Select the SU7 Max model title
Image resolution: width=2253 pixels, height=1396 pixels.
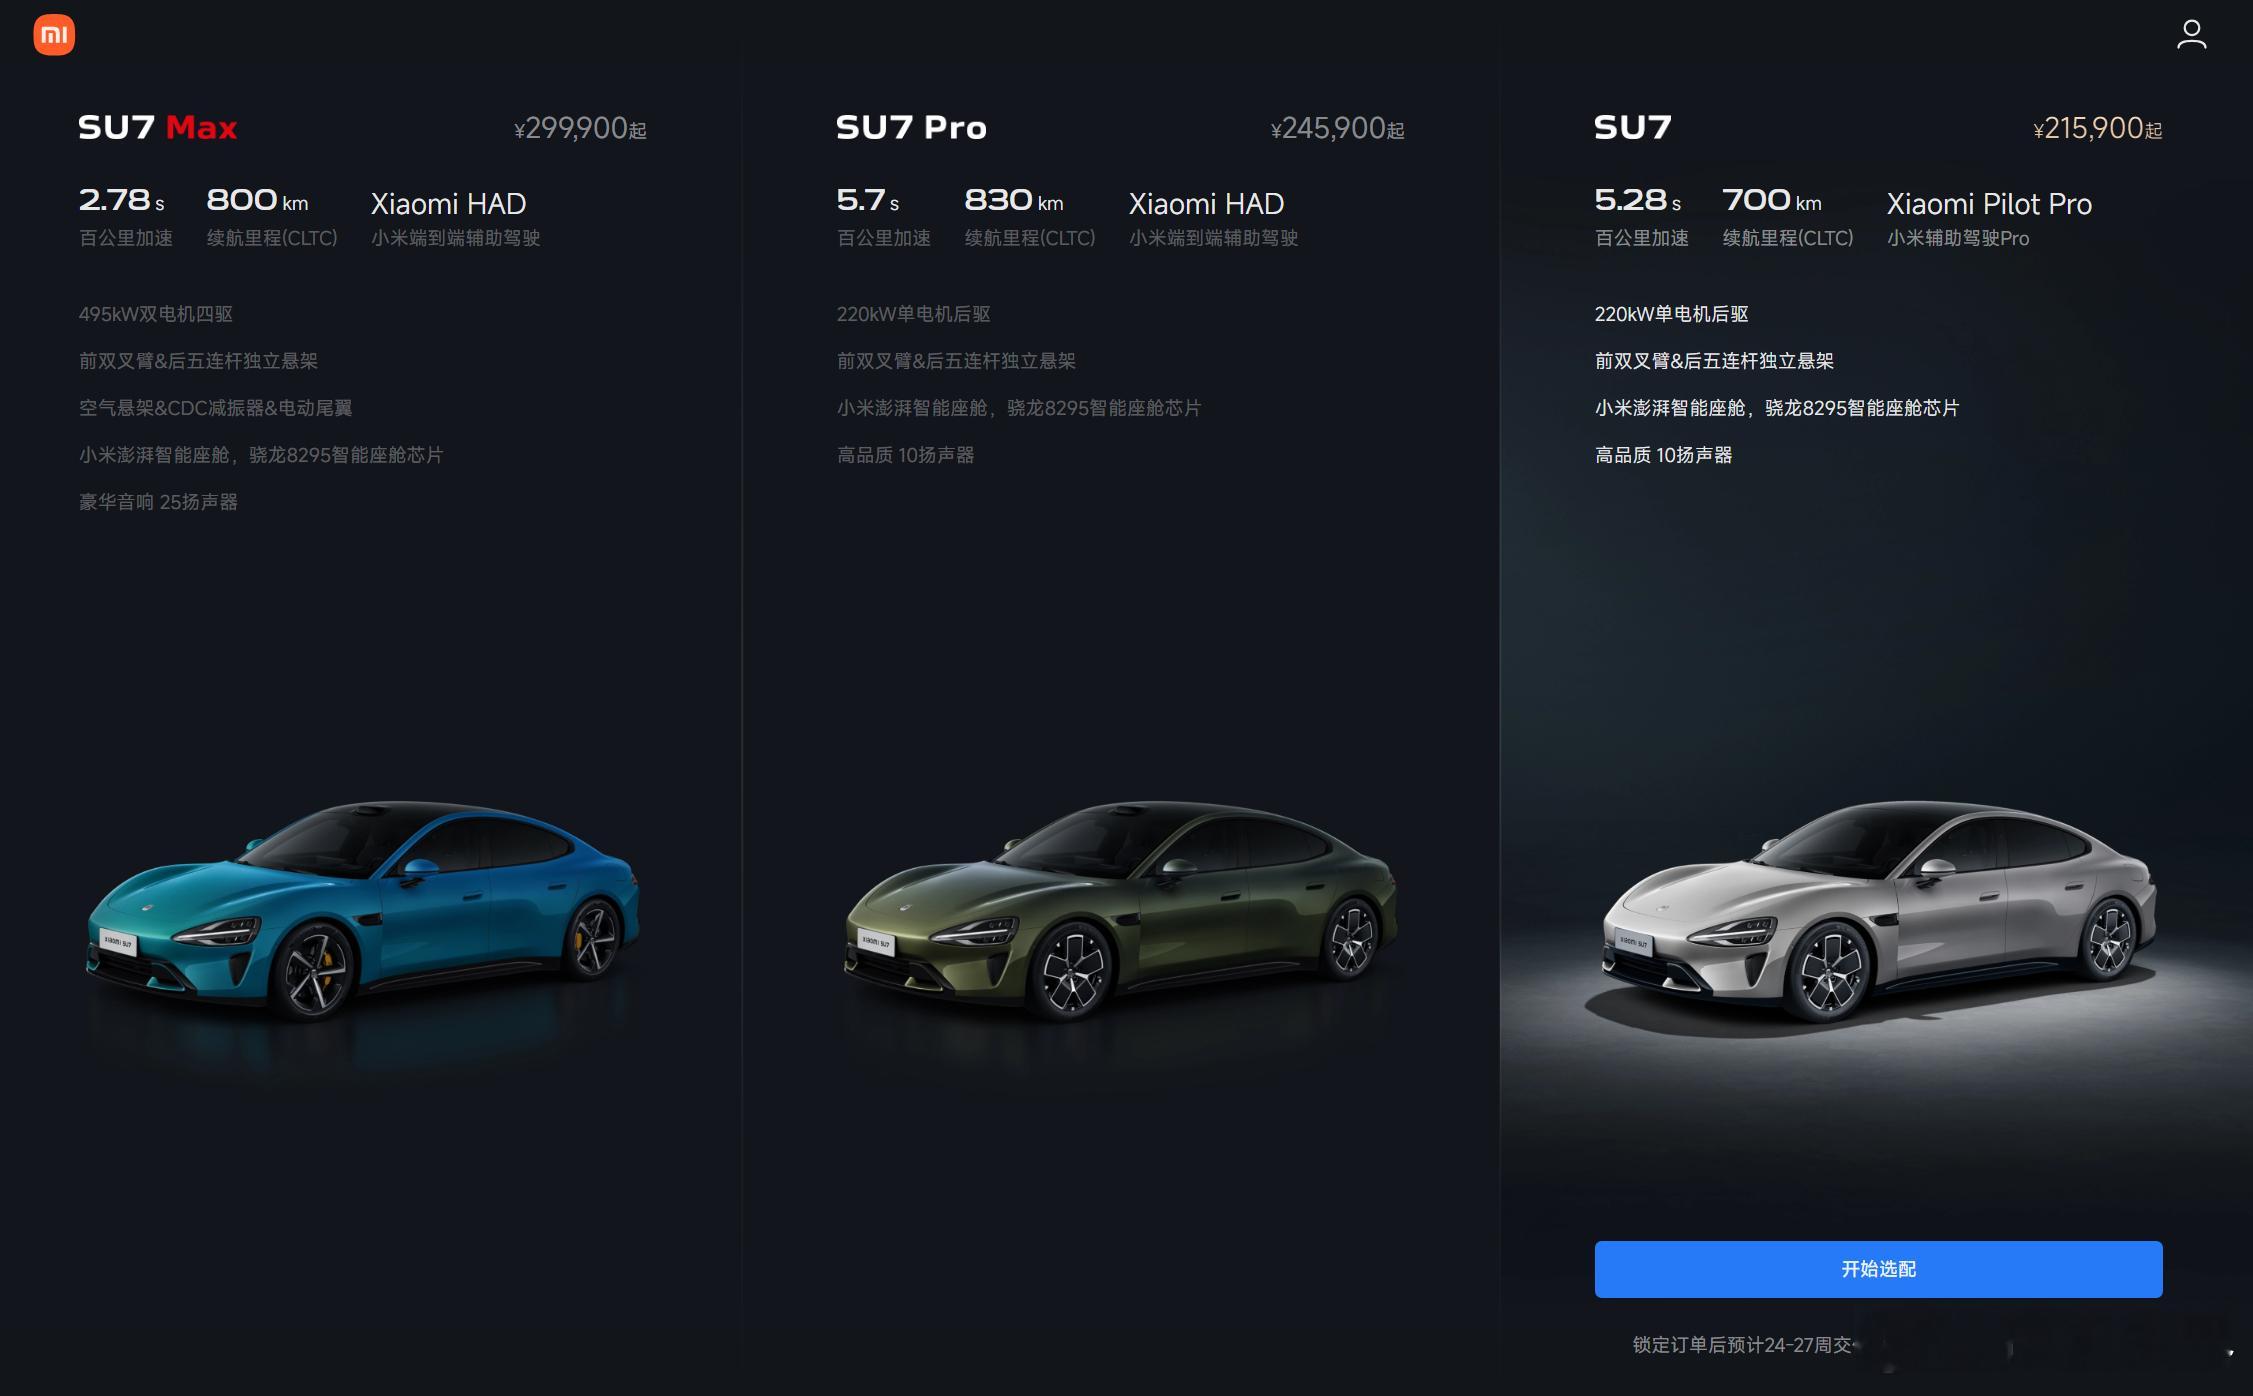point(158,127)
